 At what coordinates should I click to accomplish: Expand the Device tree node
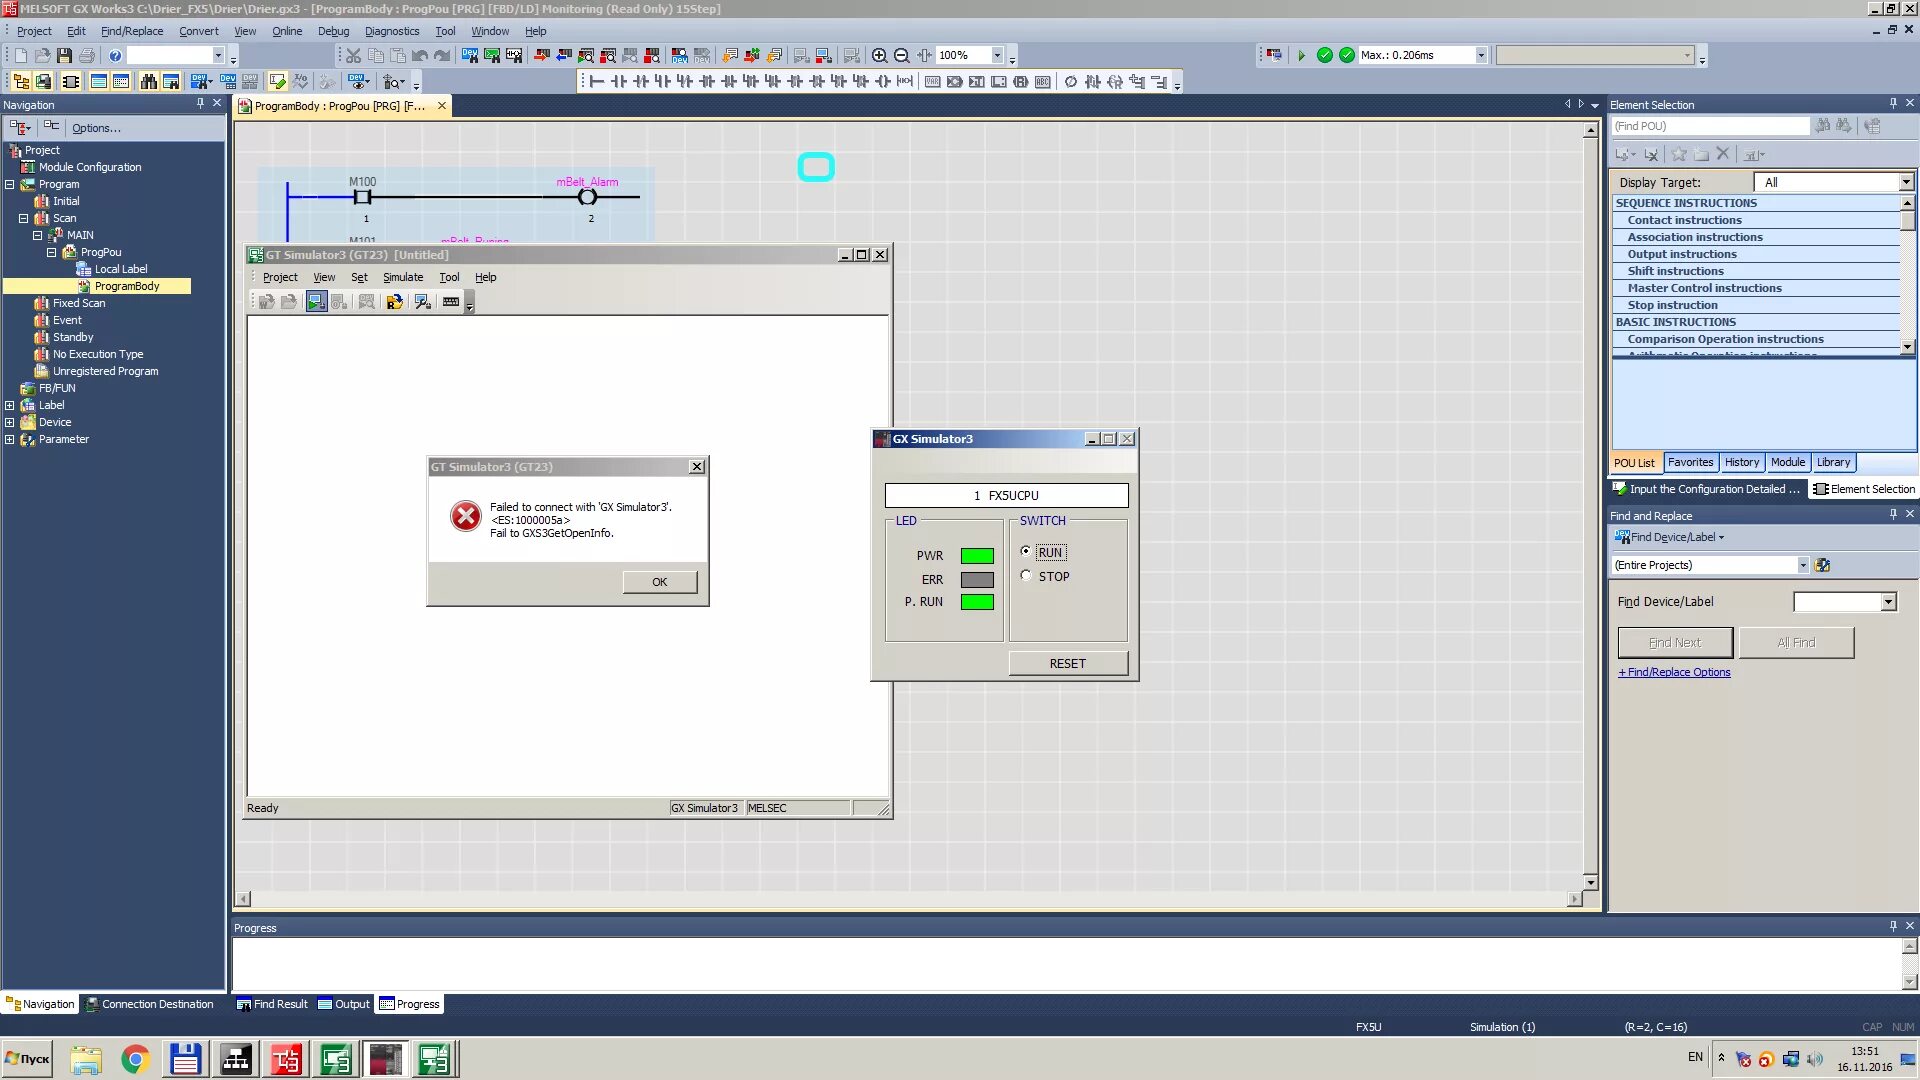point(10,422)
